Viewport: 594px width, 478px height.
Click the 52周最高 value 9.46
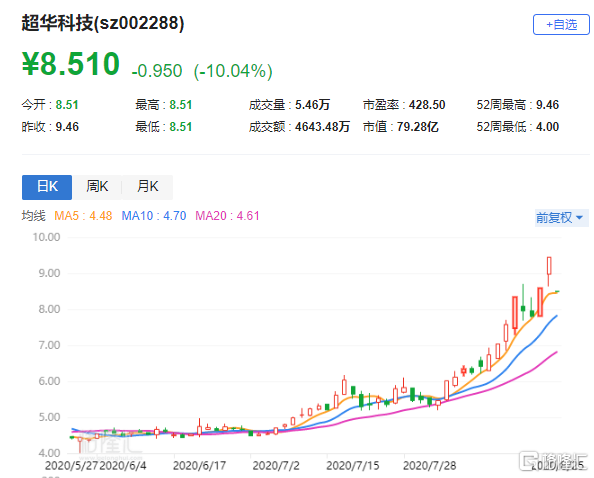(x=547, y=105)
